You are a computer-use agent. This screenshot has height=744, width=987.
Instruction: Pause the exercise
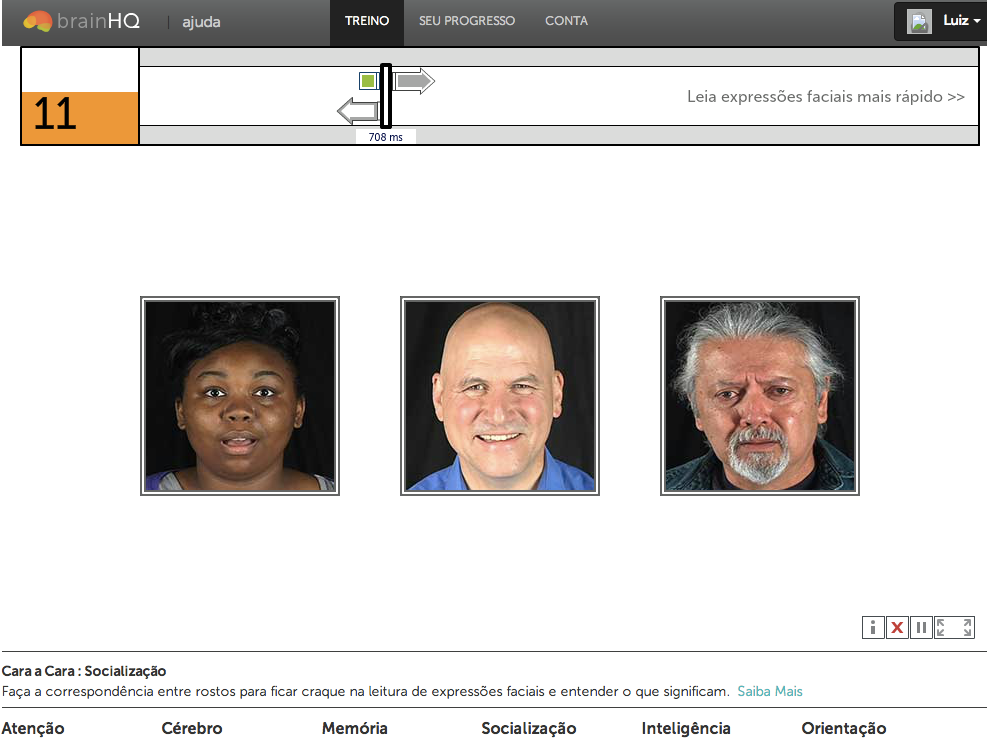click(x=921, y=627)
